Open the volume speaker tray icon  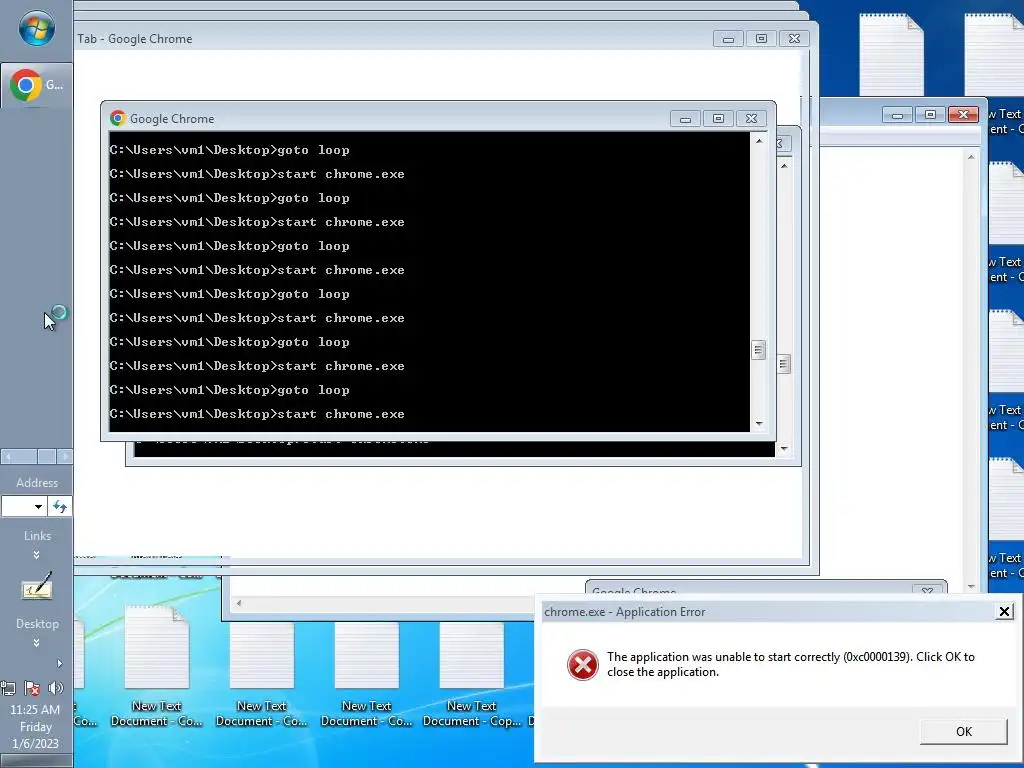pos(56,688)
